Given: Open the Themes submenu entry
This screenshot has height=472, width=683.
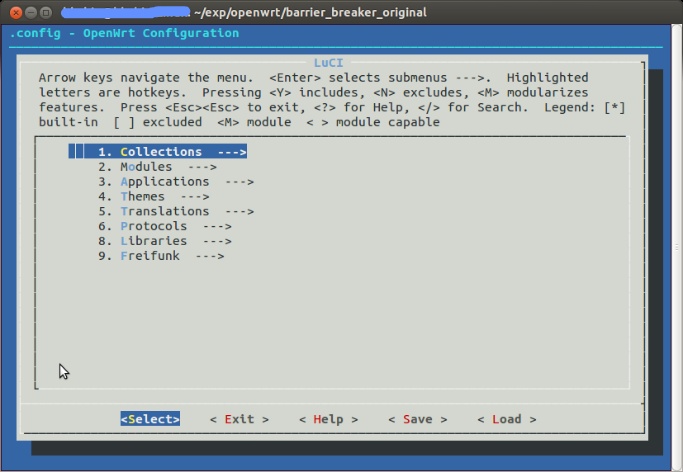Looking at the screenshot, I should click(154, 196).
